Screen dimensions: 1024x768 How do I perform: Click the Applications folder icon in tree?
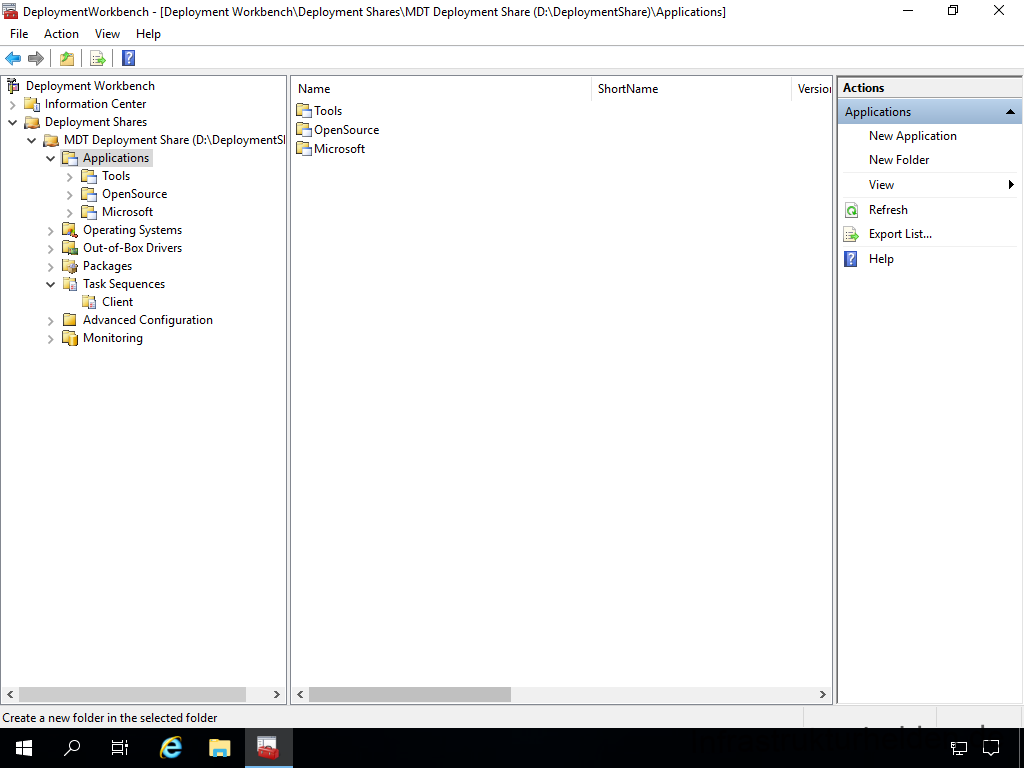pyautogui.click(x=70, y=158)
